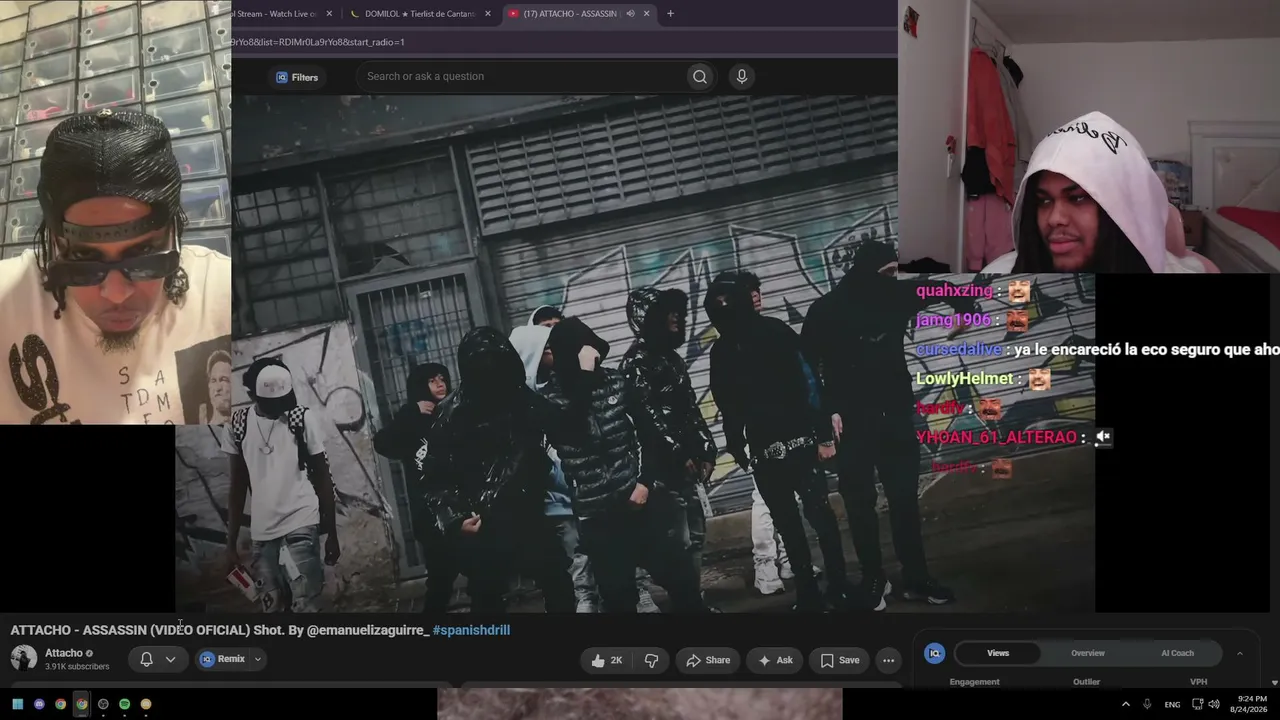Open the Attacho channel name link
The image size is (1280, 720).
(x=64, y=653)
